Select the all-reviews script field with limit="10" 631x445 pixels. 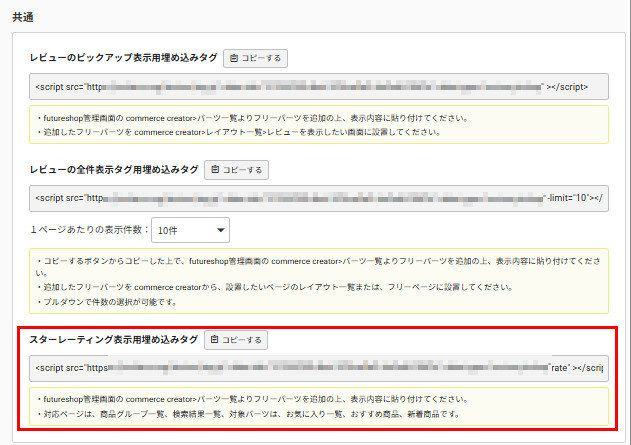[319, 198]
